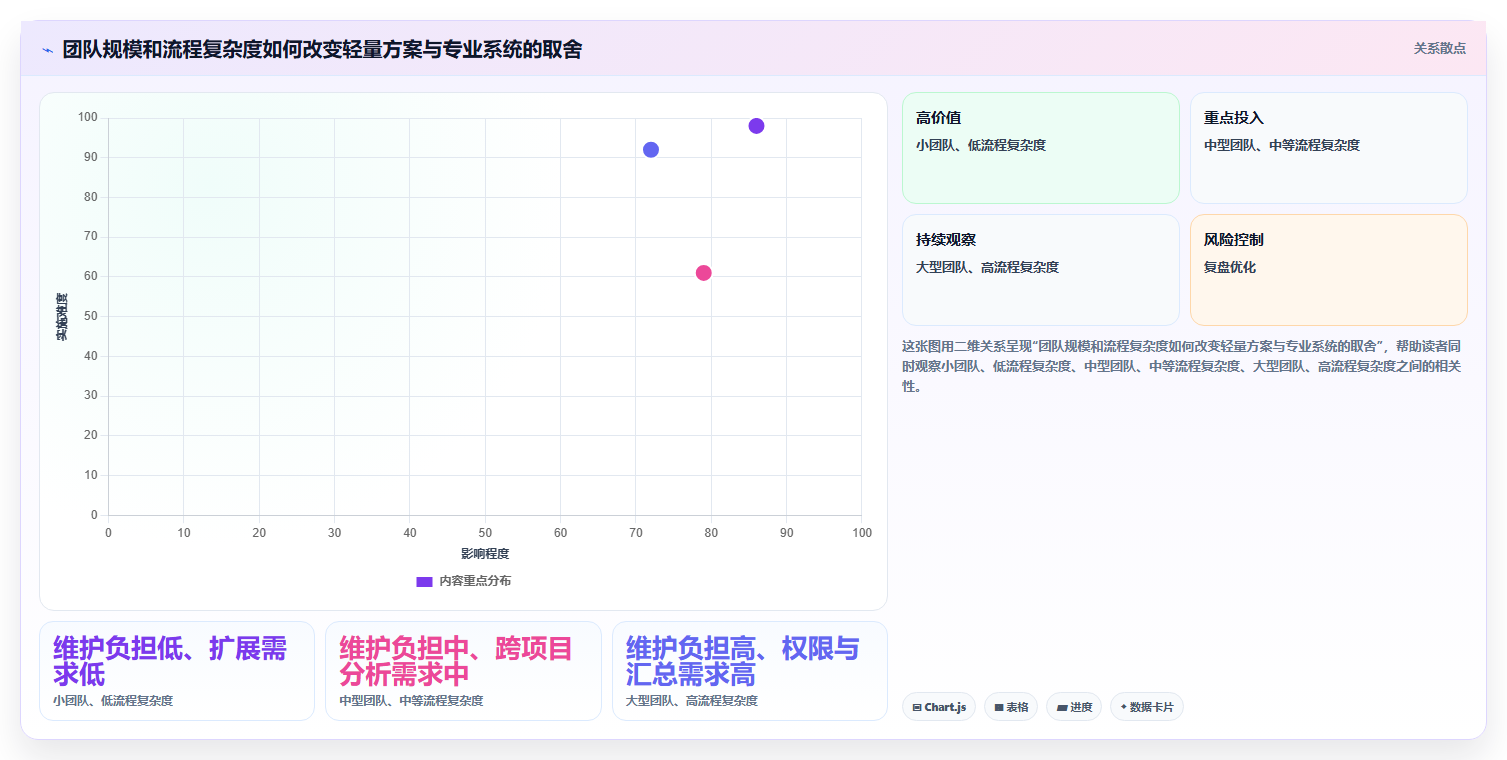Click the 中型团队、中等流程复杂度 caption under pink heading

(x=411, y=701)
